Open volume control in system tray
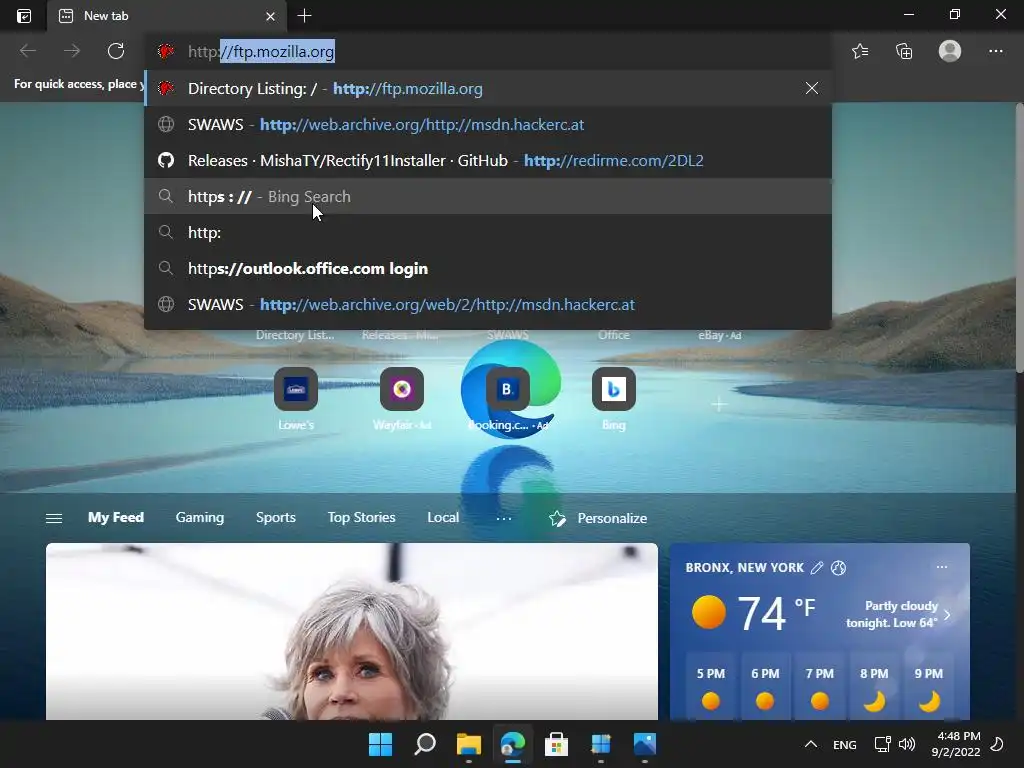This screenshot has height=768, width=1024. coord(906,744)
